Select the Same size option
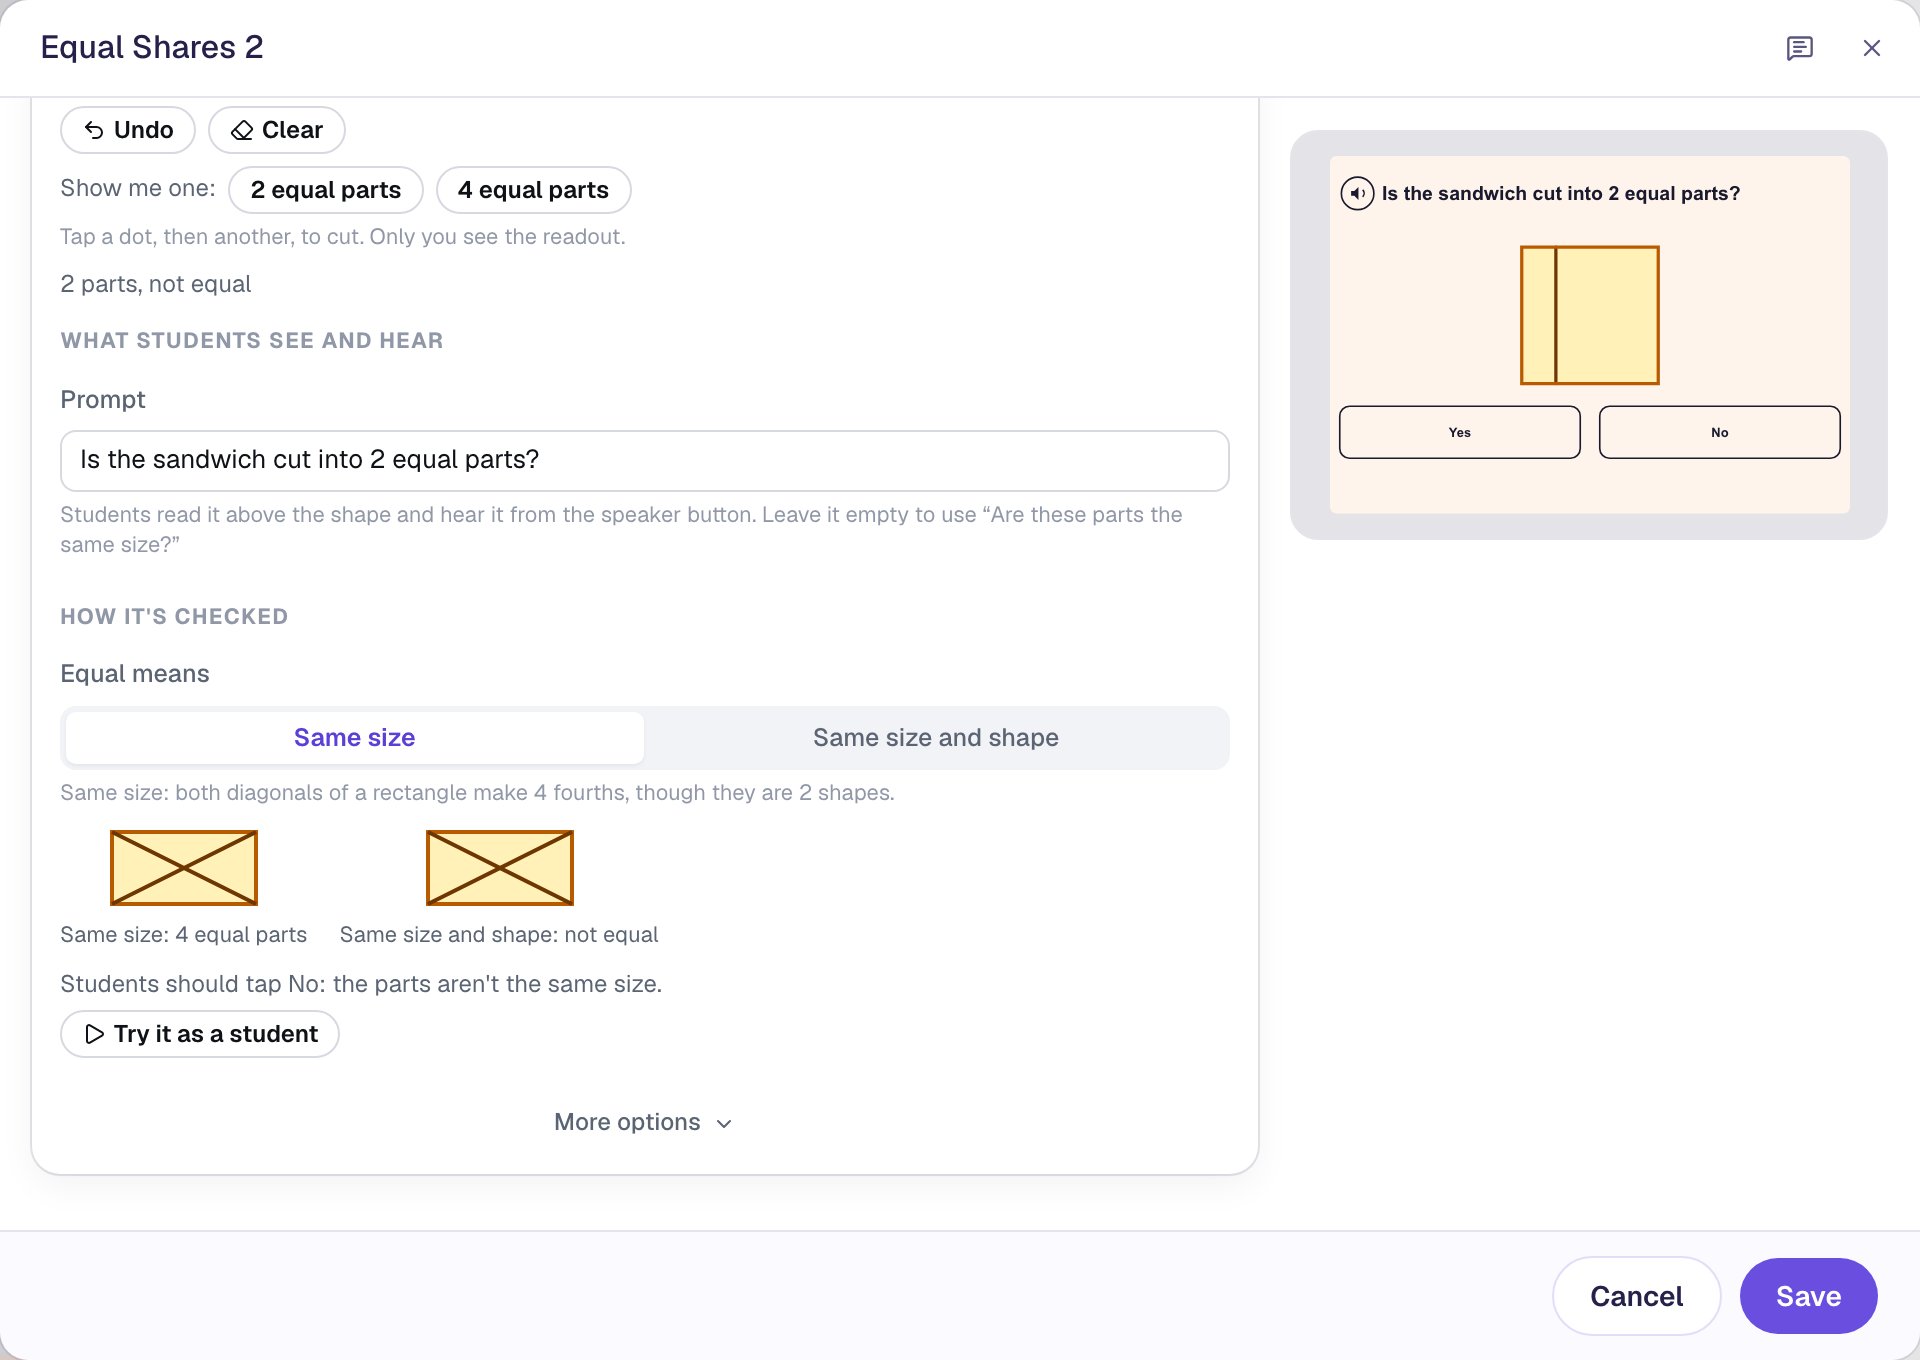1920x1360 pixels. point(355,738)
